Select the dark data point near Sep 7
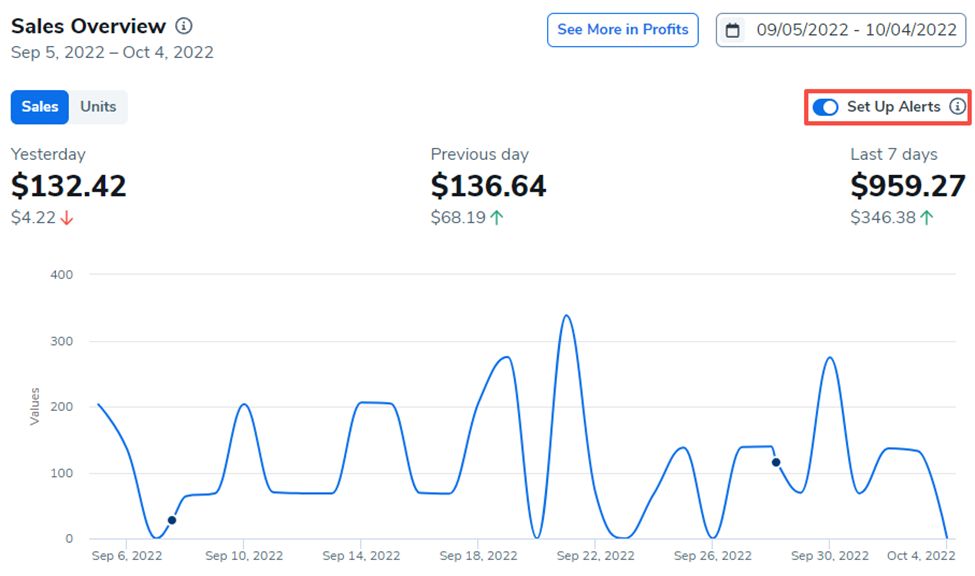The height and width of the screenshot is (576, 975). coord(172,520)
